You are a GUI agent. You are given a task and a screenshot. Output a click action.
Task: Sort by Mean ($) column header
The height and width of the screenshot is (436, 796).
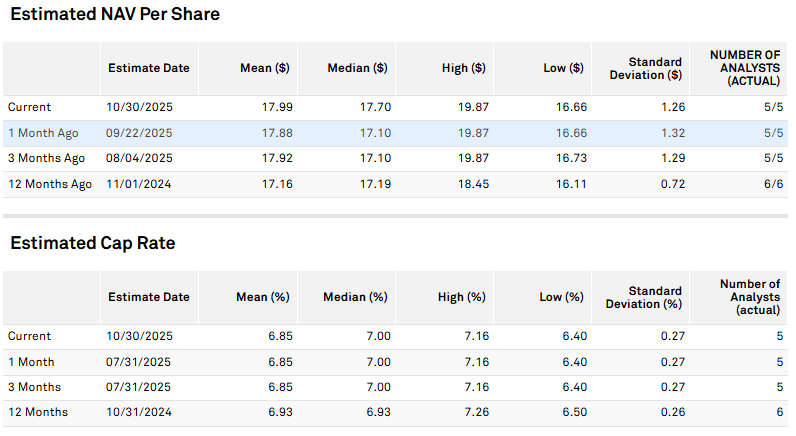tap(264, 68)
